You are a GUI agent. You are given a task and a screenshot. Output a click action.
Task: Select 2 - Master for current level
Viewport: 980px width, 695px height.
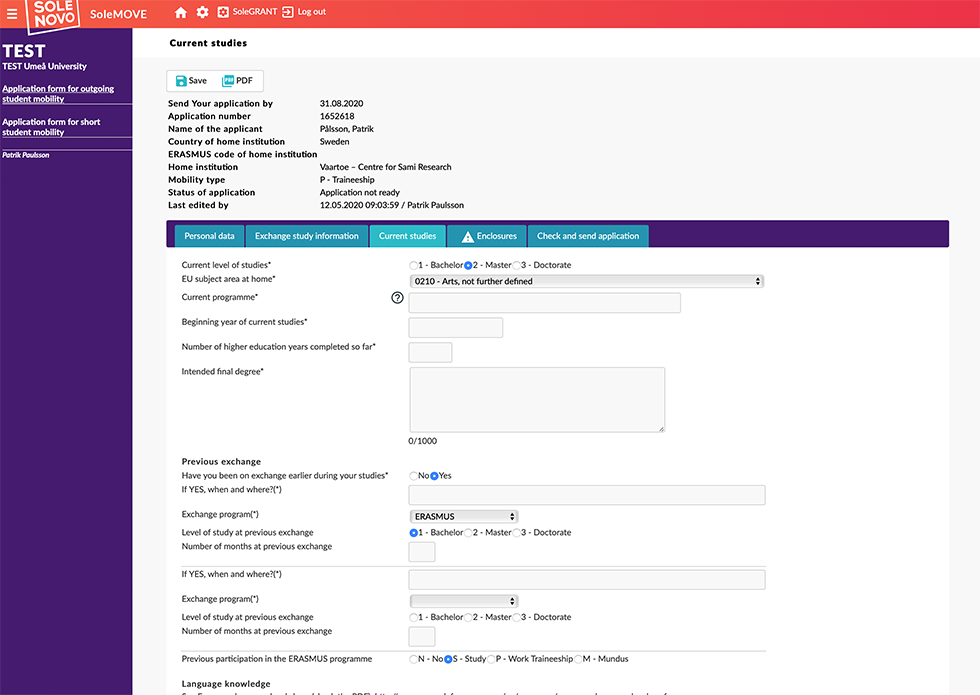[468, 266]
